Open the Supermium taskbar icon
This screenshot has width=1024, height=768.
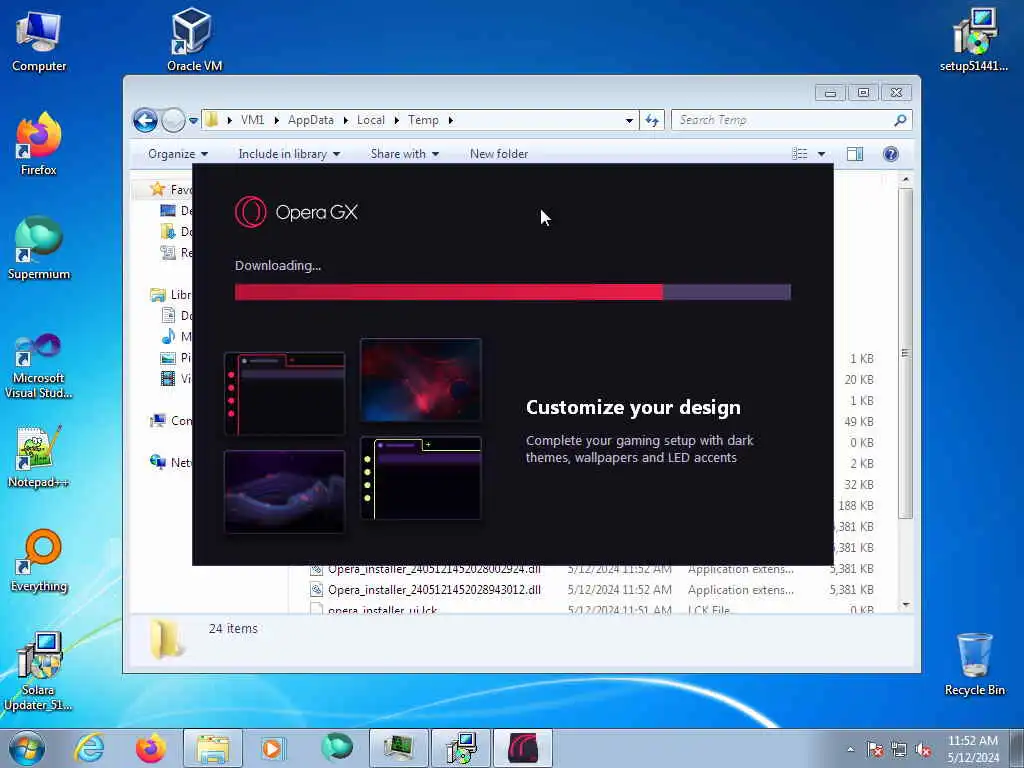(337, 748)
